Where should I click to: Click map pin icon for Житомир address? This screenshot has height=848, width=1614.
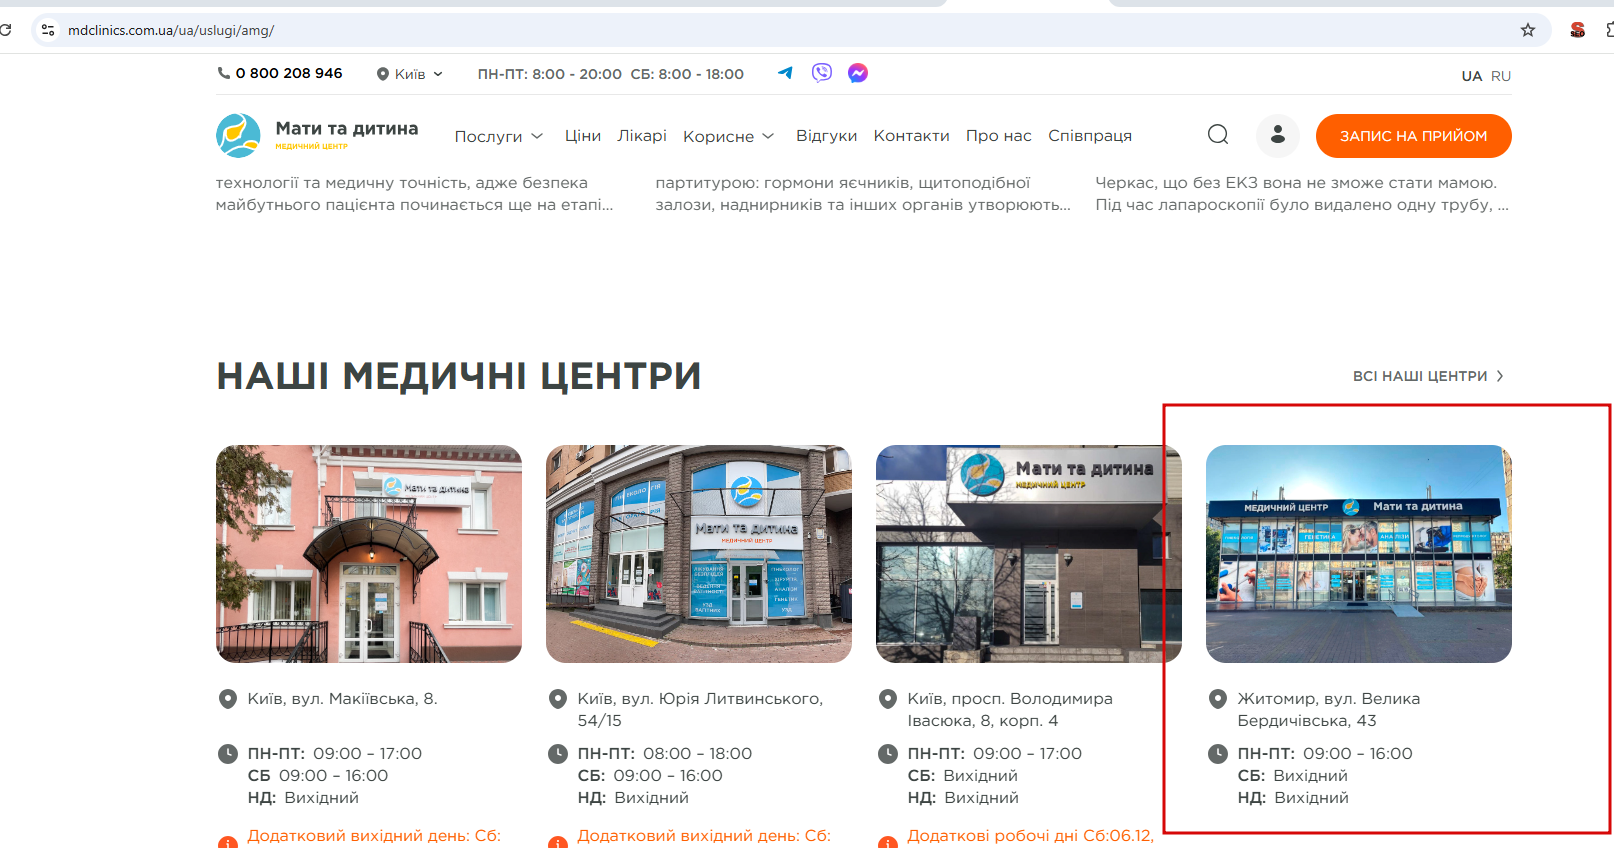click(x=1218, y=699)
